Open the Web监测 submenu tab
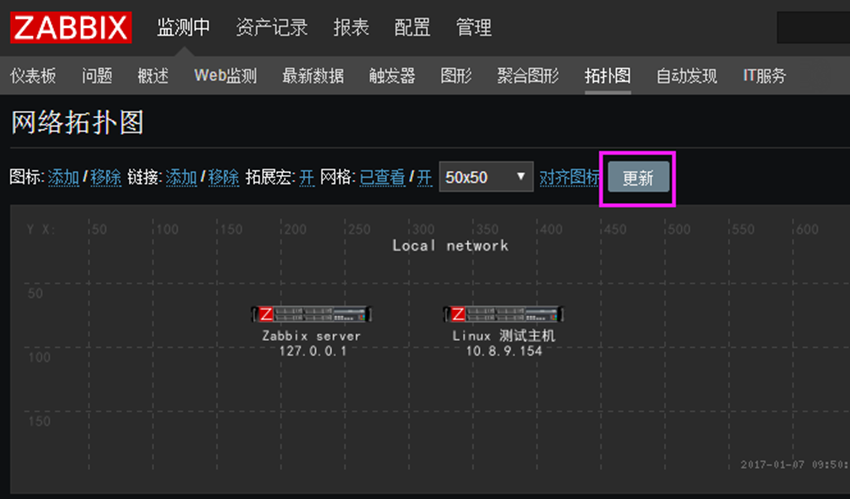The image size is (850, 499). 226,75
